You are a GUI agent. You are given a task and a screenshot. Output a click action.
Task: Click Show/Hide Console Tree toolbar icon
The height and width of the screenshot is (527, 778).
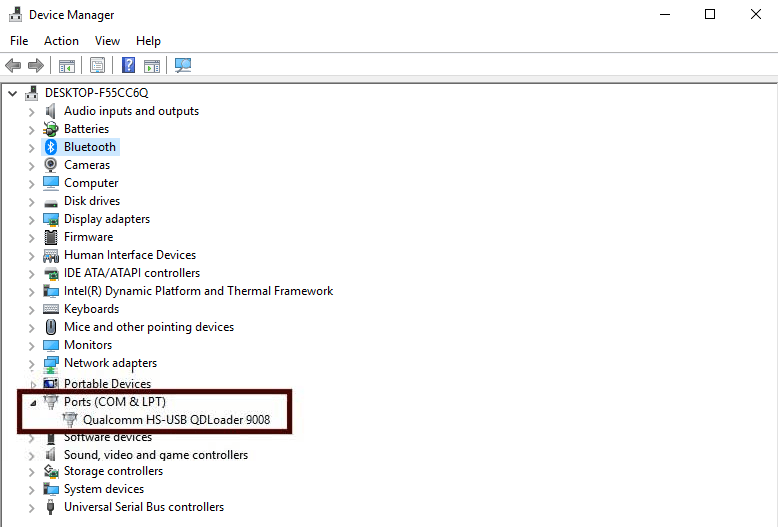pyautogui.click(x=67, y=66)
